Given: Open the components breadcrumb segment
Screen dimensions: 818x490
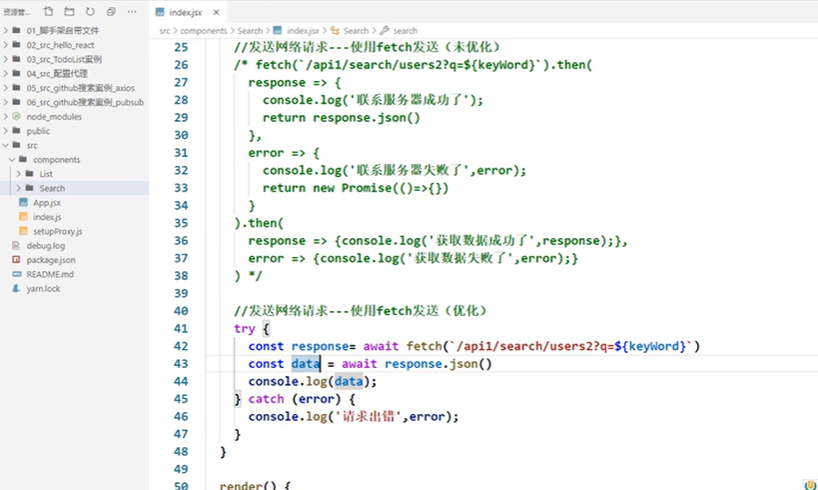Looking at the screenshot, I should click(x=203, y=31).
